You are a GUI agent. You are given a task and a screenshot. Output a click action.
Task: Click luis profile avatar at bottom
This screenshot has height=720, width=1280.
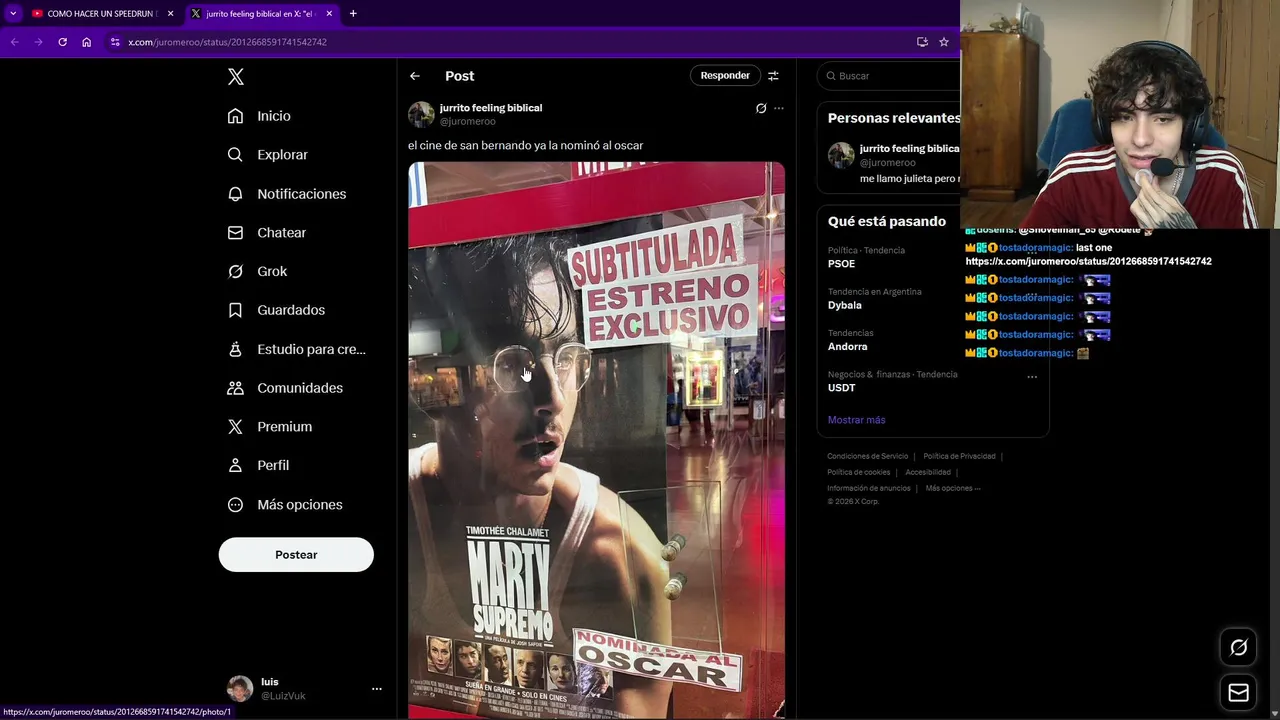240,688
